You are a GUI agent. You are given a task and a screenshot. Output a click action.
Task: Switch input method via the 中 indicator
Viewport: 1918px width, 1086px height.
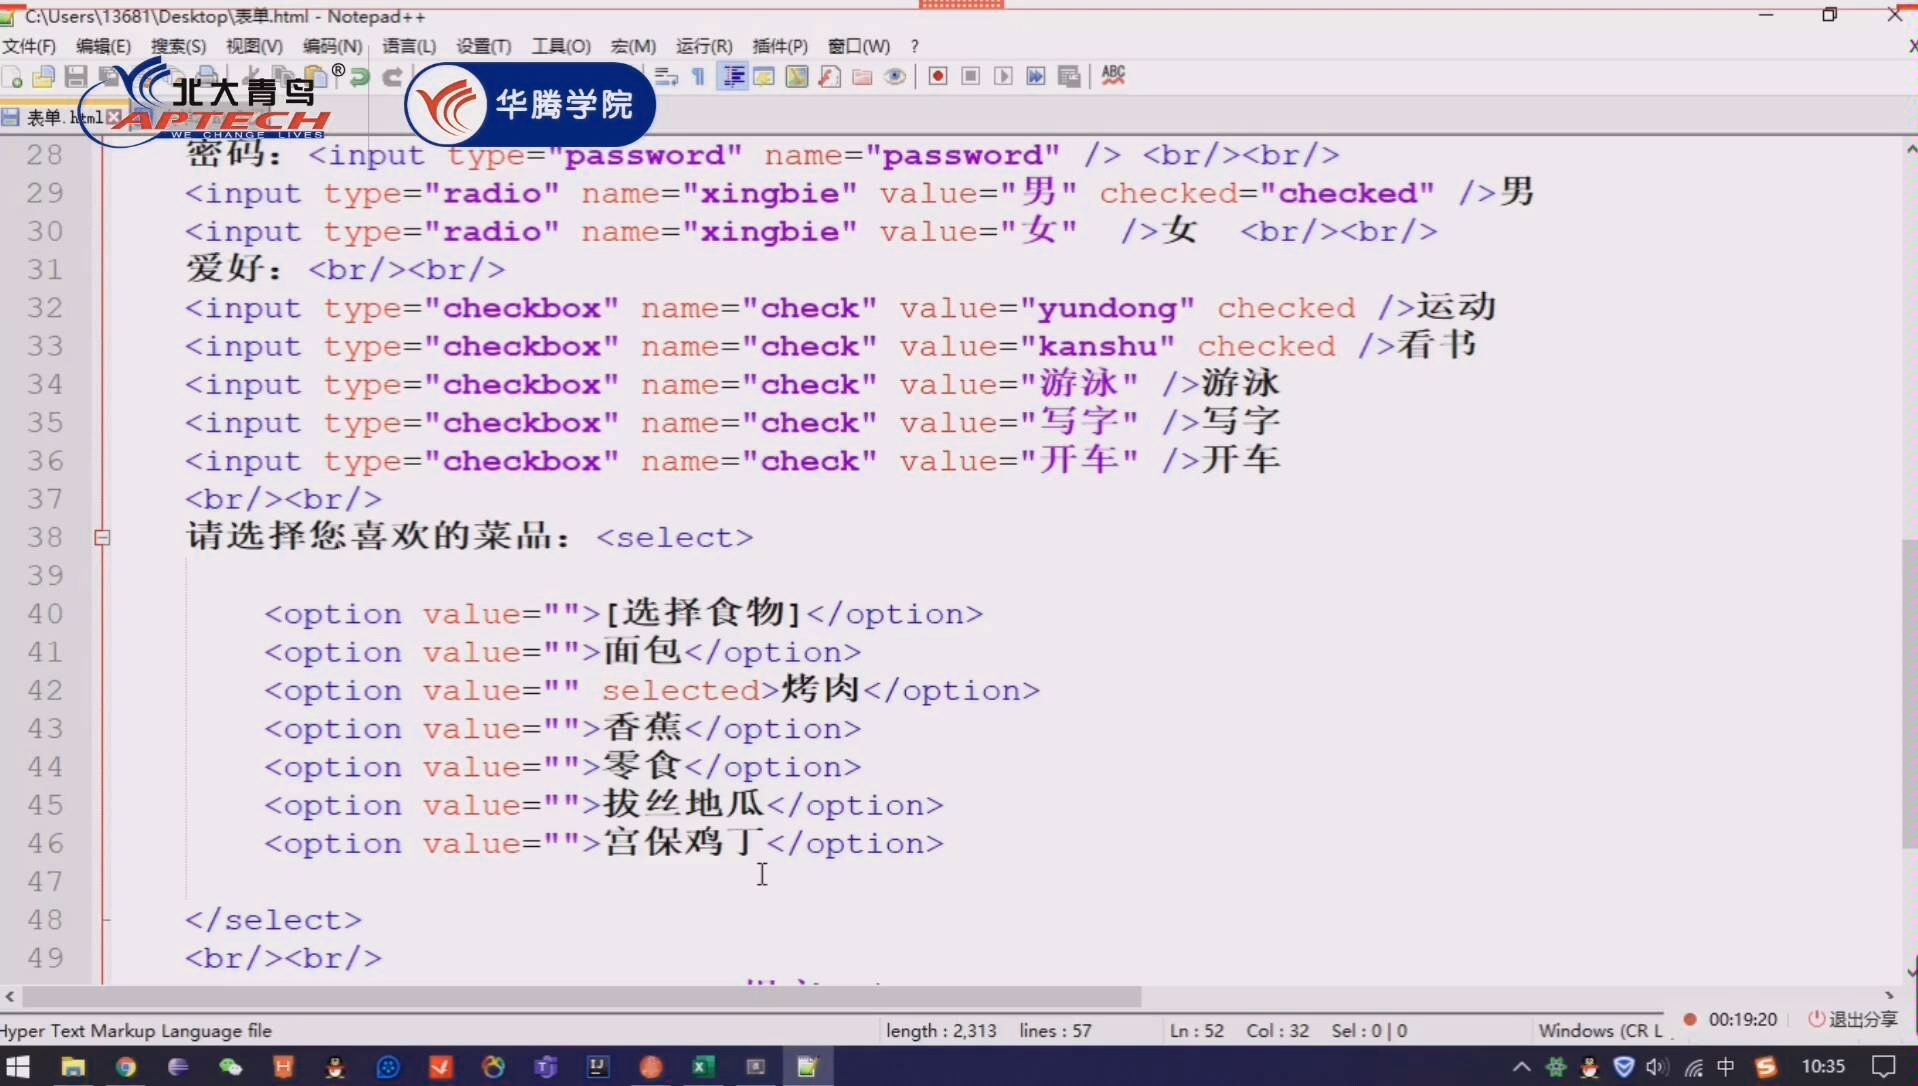[1726, 1067]
